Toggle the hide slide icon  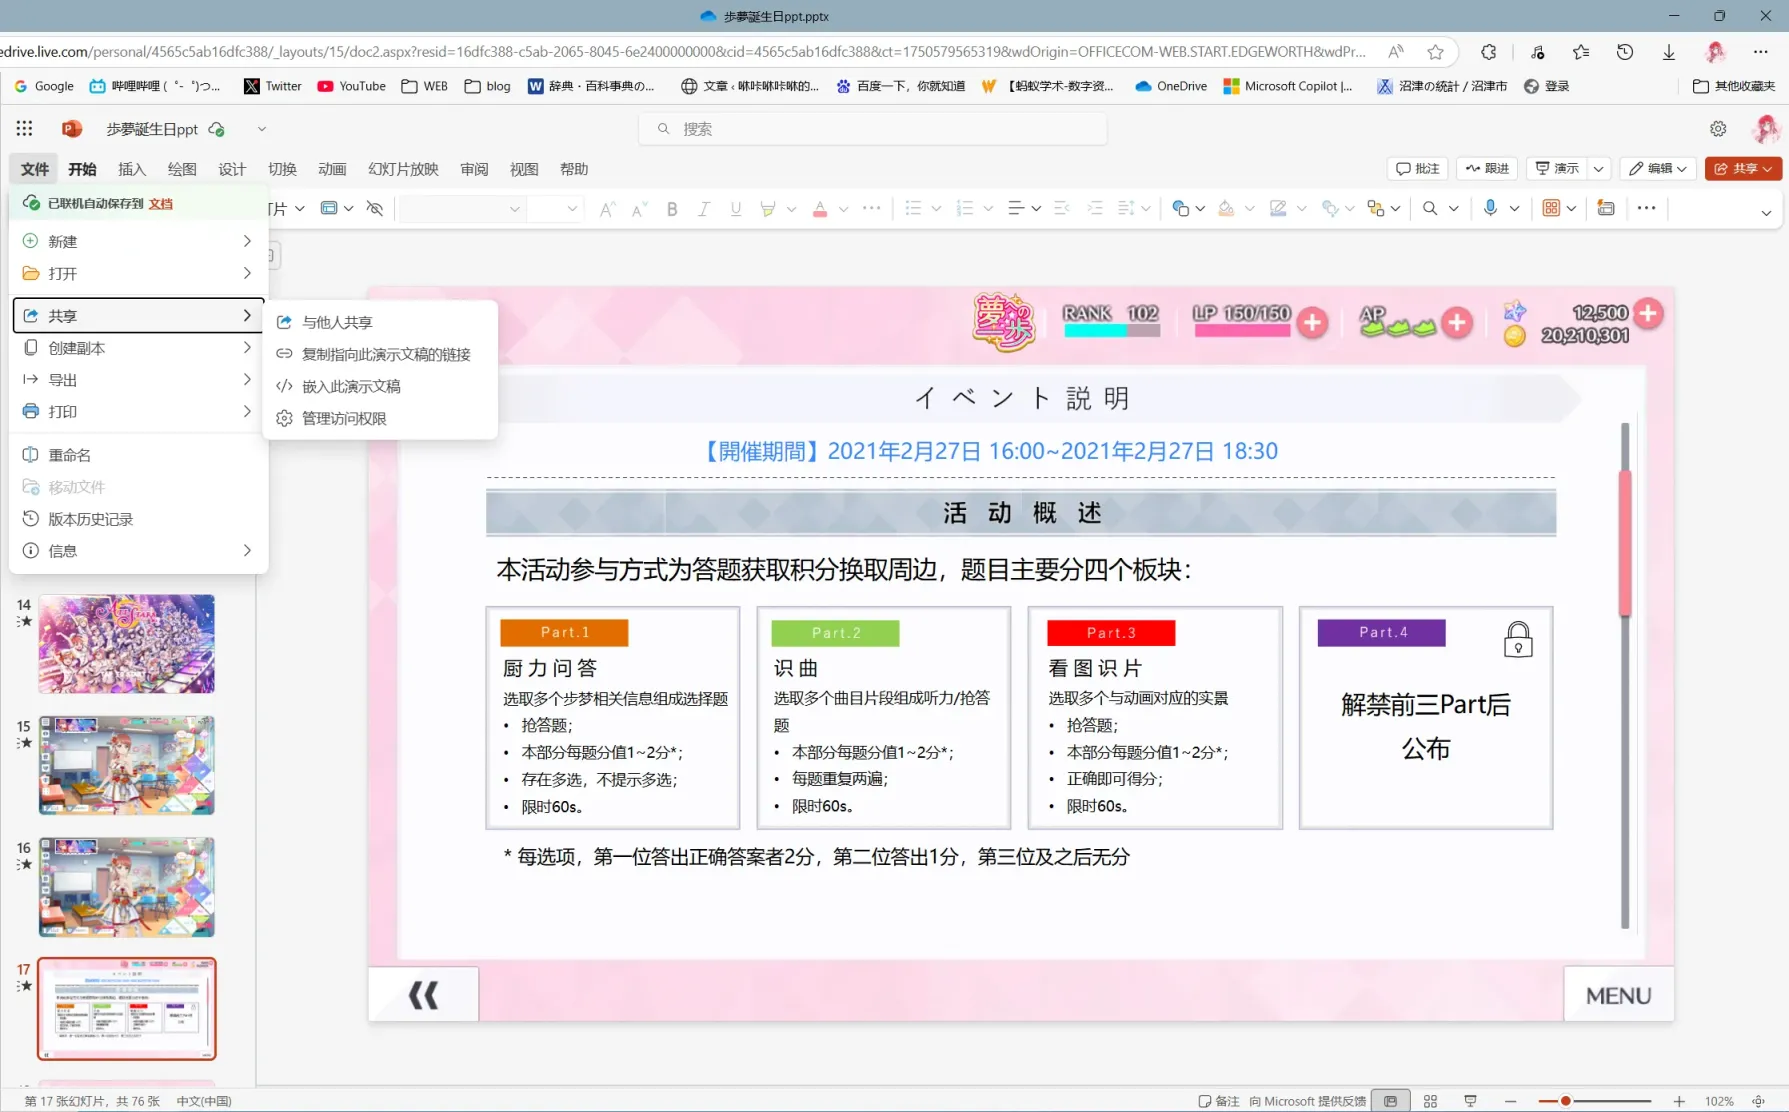pos(375,208)
